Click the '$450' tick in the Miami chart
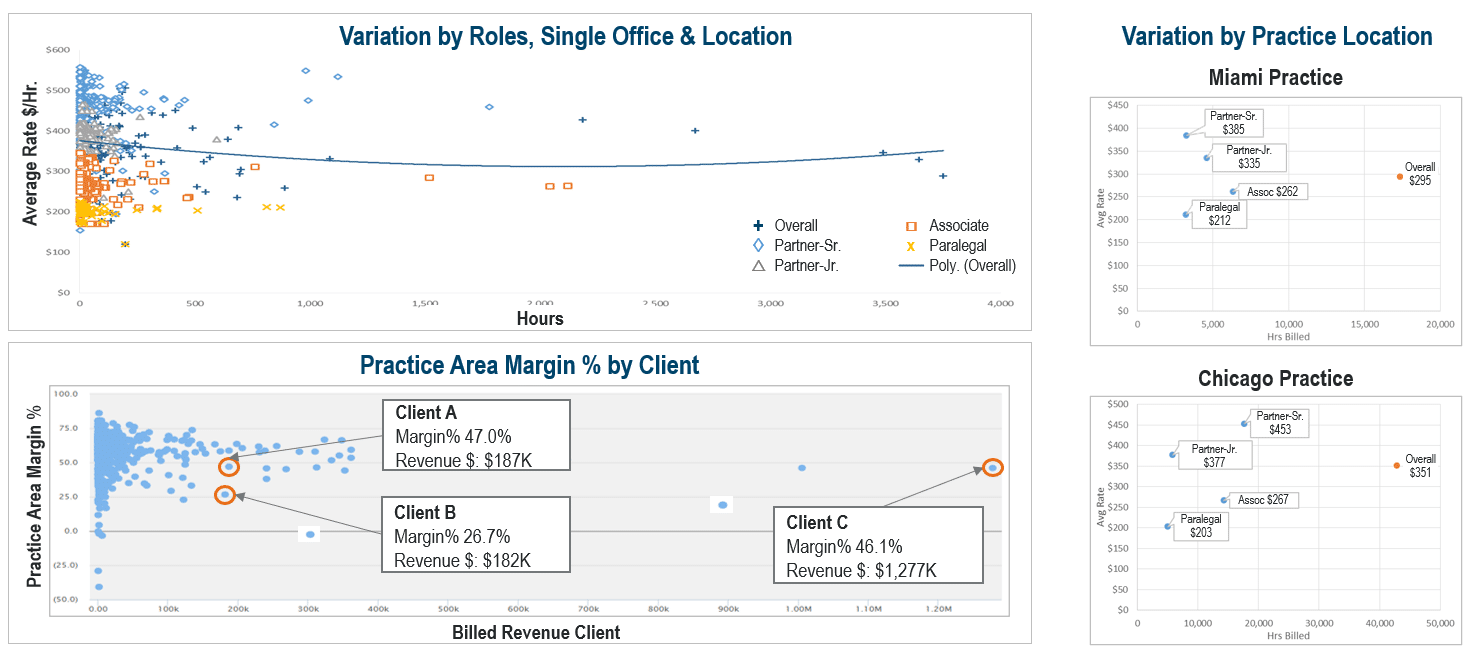This screenshot has width=1477, height=653. [x=1117, y=105]
